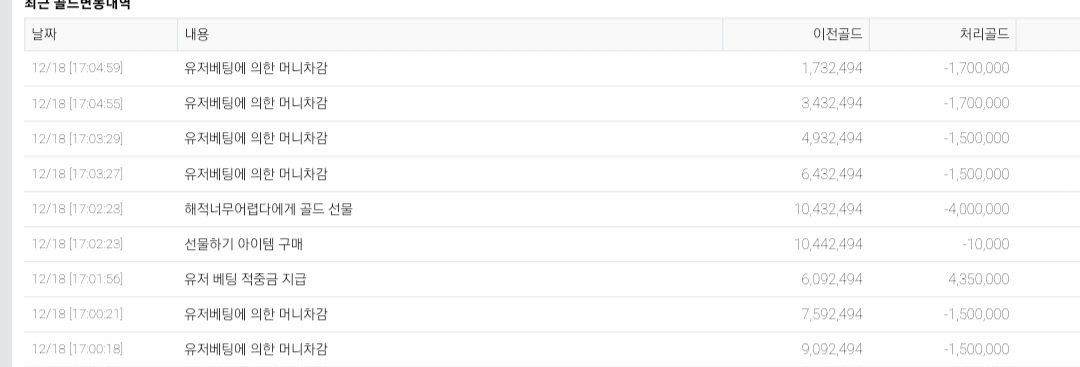Select the 12/18 17:01:56 row date
The height and width of the screenshot is (367, 1080).
tap(77, 279)
